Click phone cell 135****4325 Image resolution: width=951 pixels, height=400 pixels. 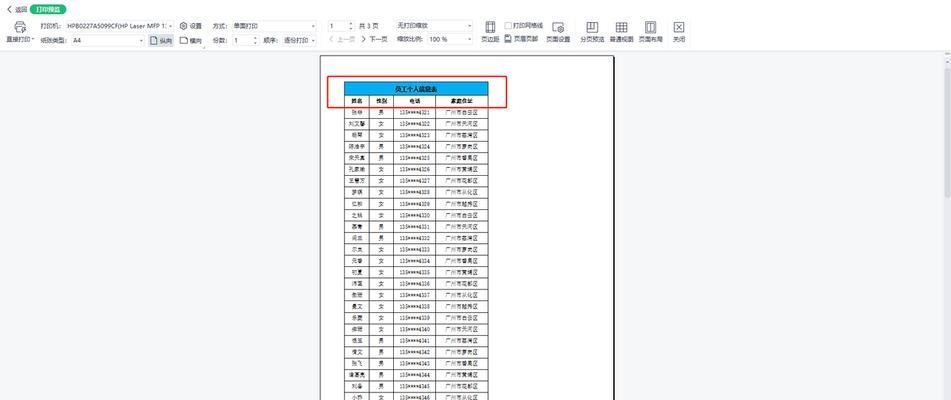(414, 158)
